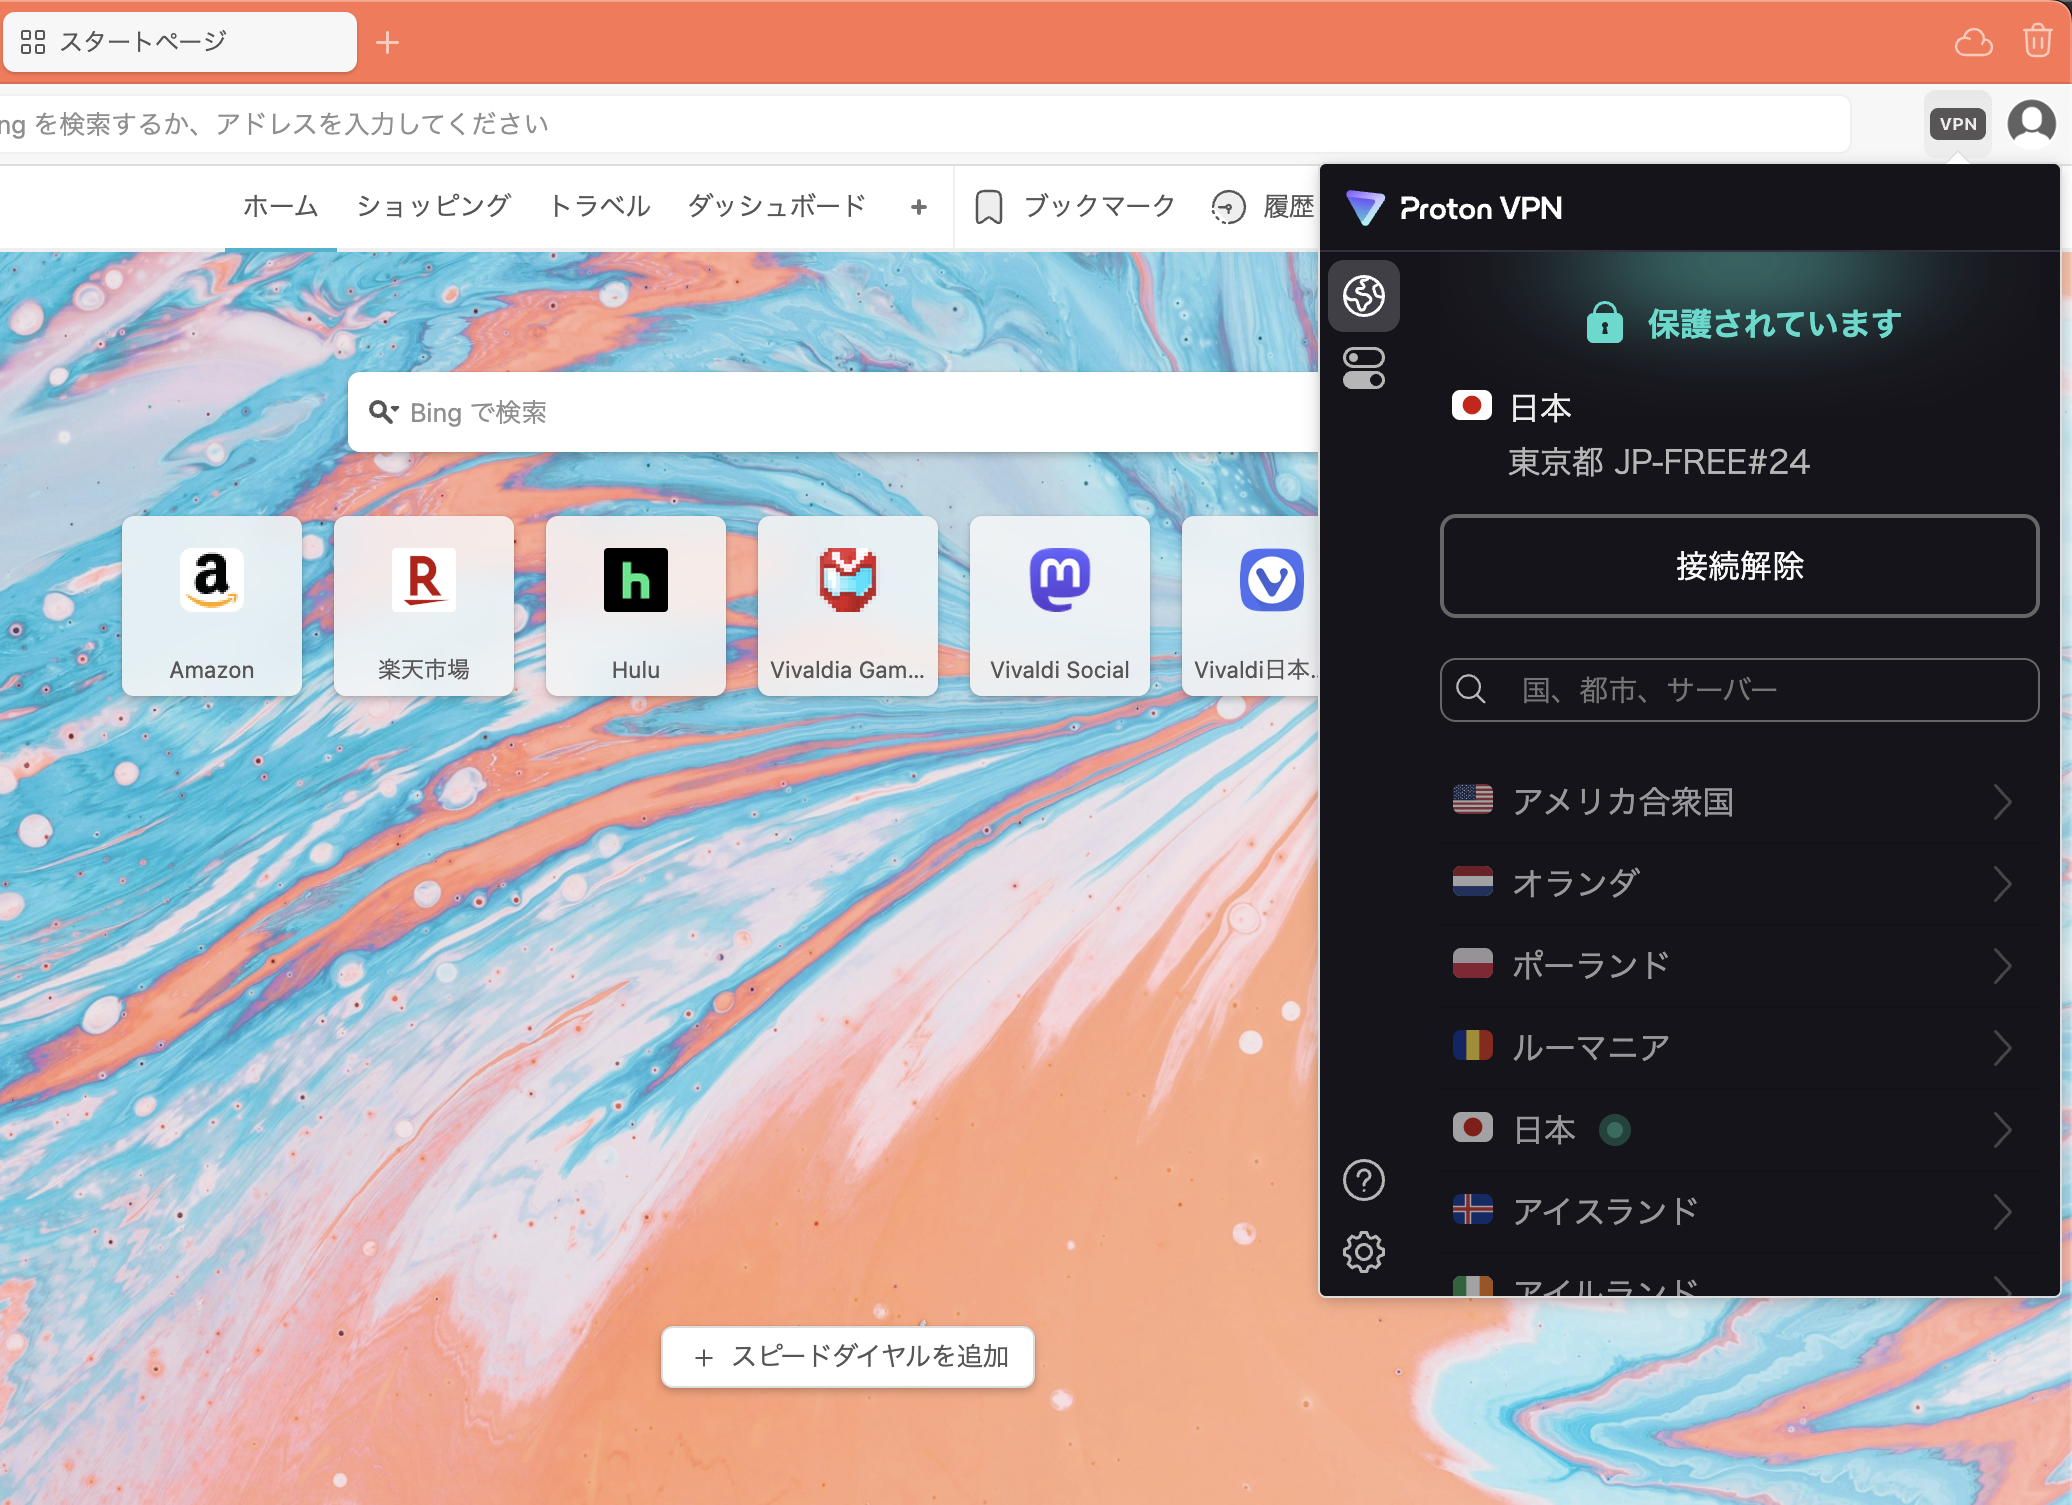The height and width of the screenshot is (1505, 2072).
Task: Expand the アメリカ合衆国 server list chevron
Action: 2004,802
